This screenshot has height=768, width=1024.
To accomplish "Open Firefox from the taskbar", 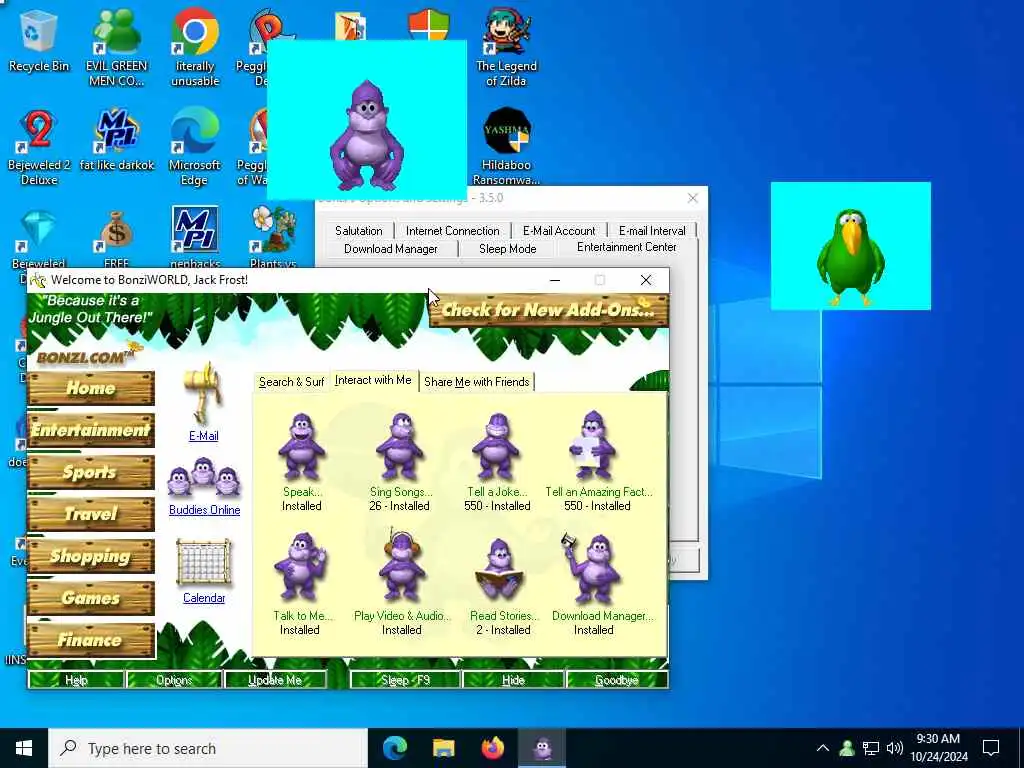I will (492, 748).
